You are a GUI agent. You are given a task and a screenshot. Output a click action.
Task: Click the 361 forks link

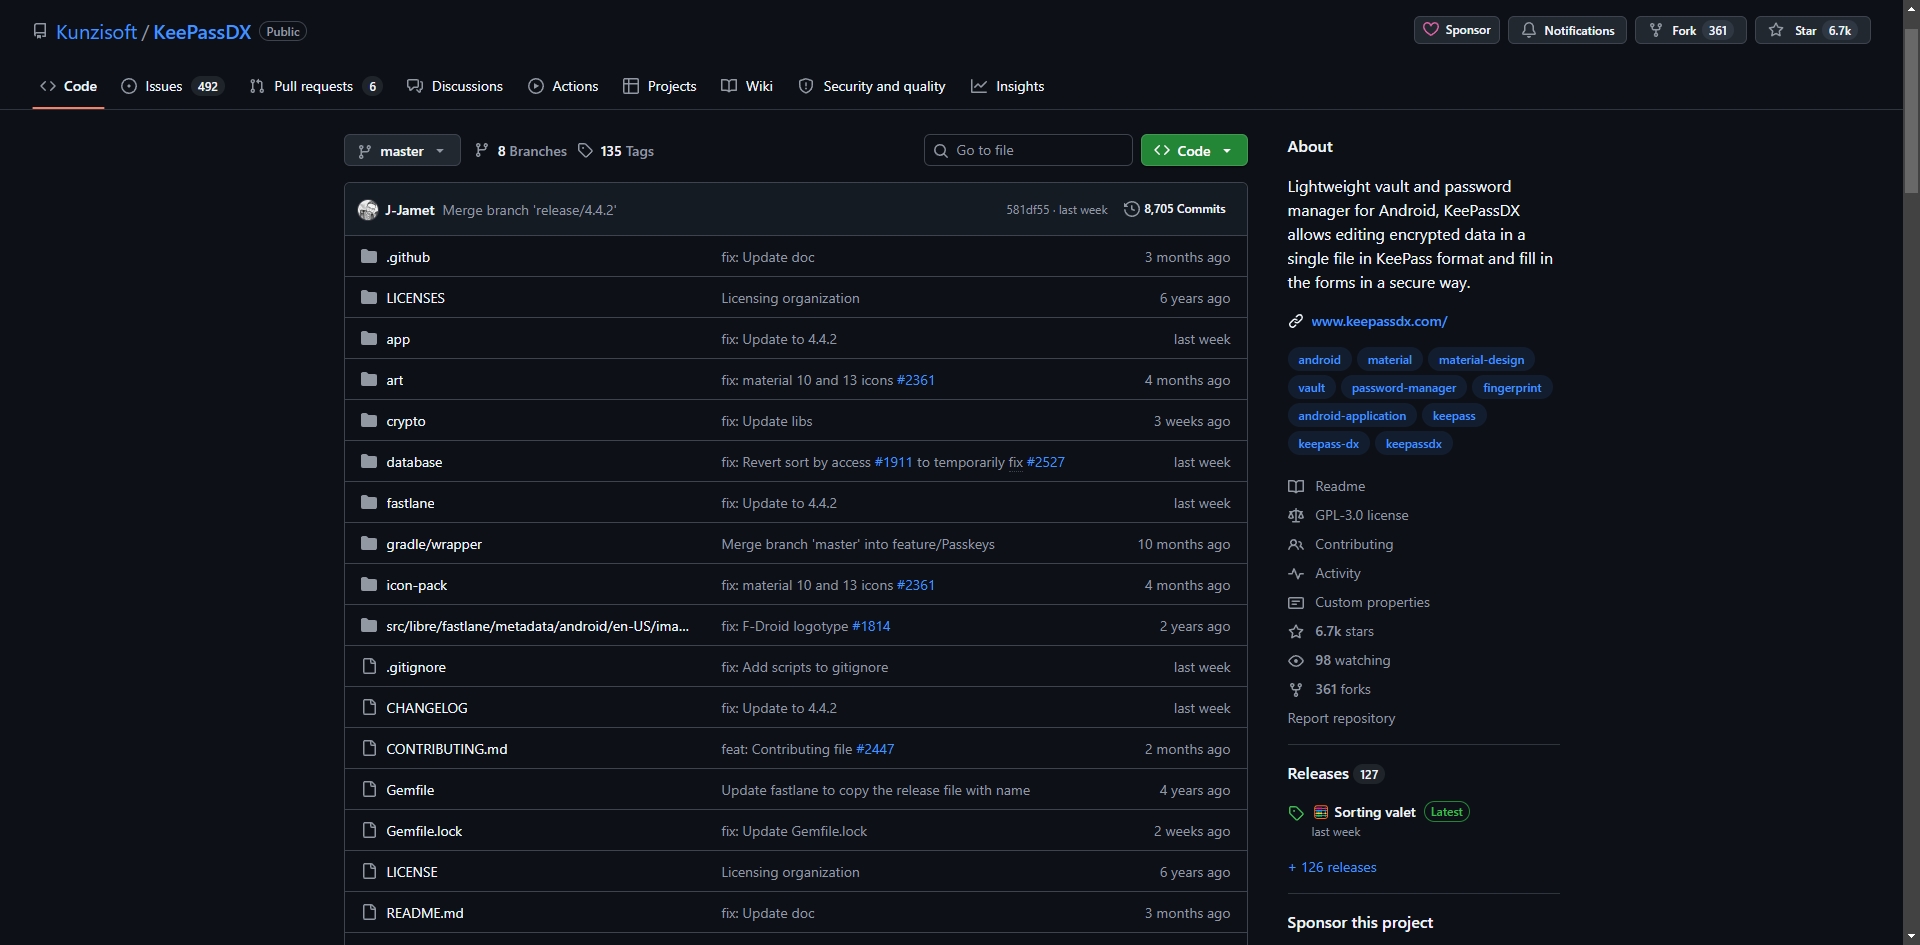[1343, 689]
